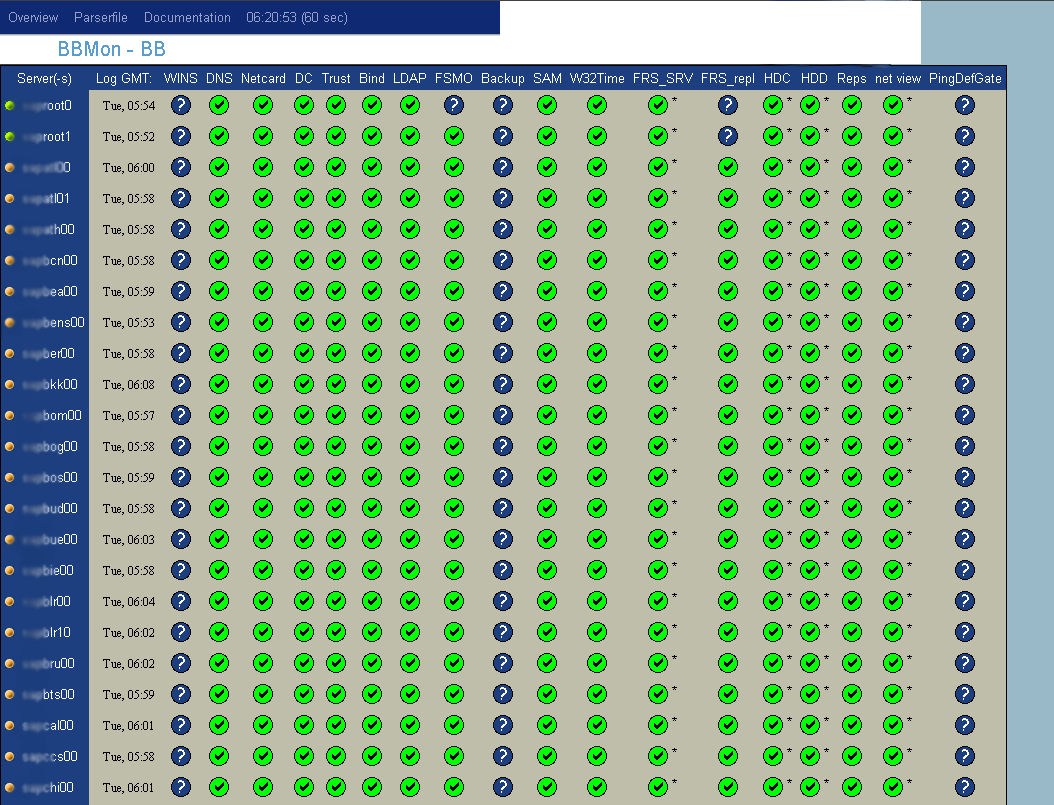This screenshot has width=1054, height=805.
Task: Click log time Tue, 05:54 for root0
Action: coord(128,105)
